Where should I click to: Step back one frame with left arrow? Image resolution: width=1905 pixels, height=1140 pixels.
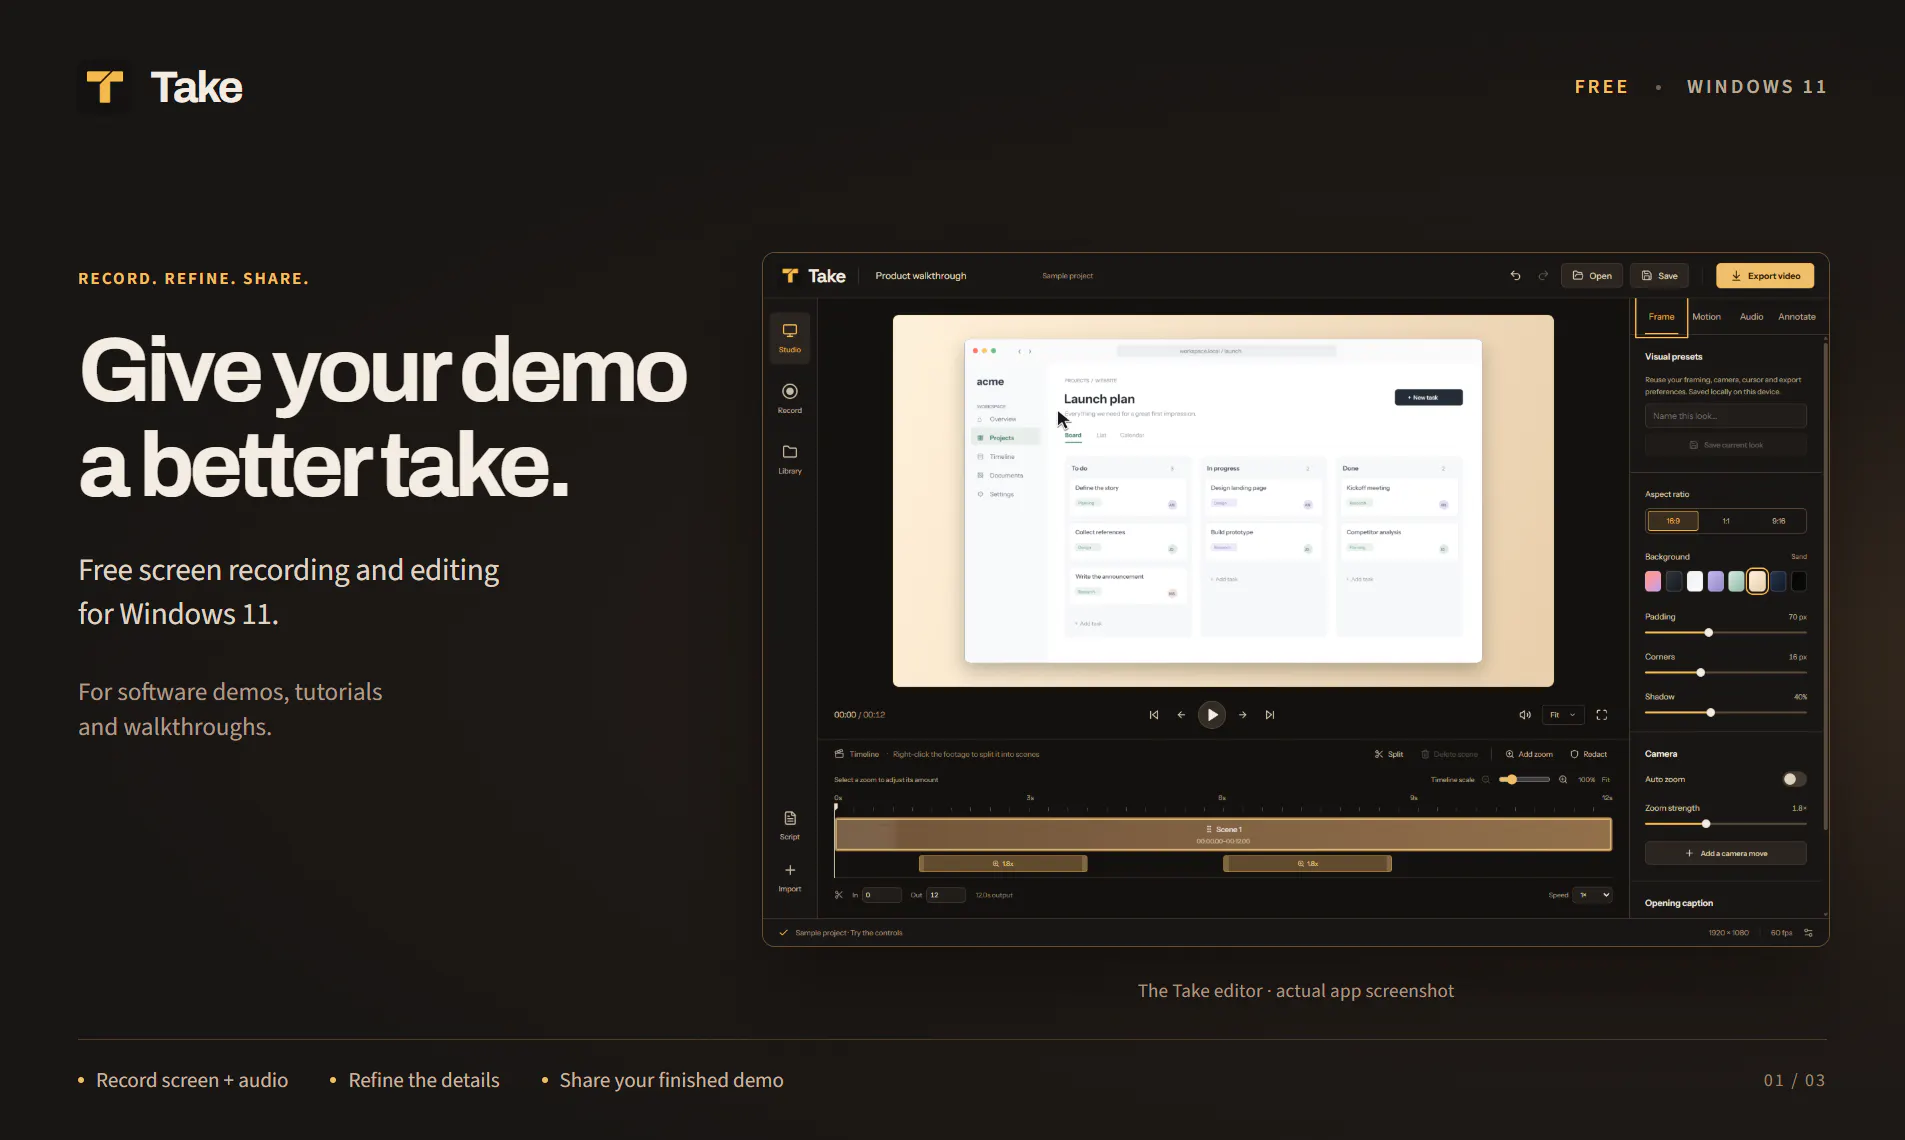1181,715
